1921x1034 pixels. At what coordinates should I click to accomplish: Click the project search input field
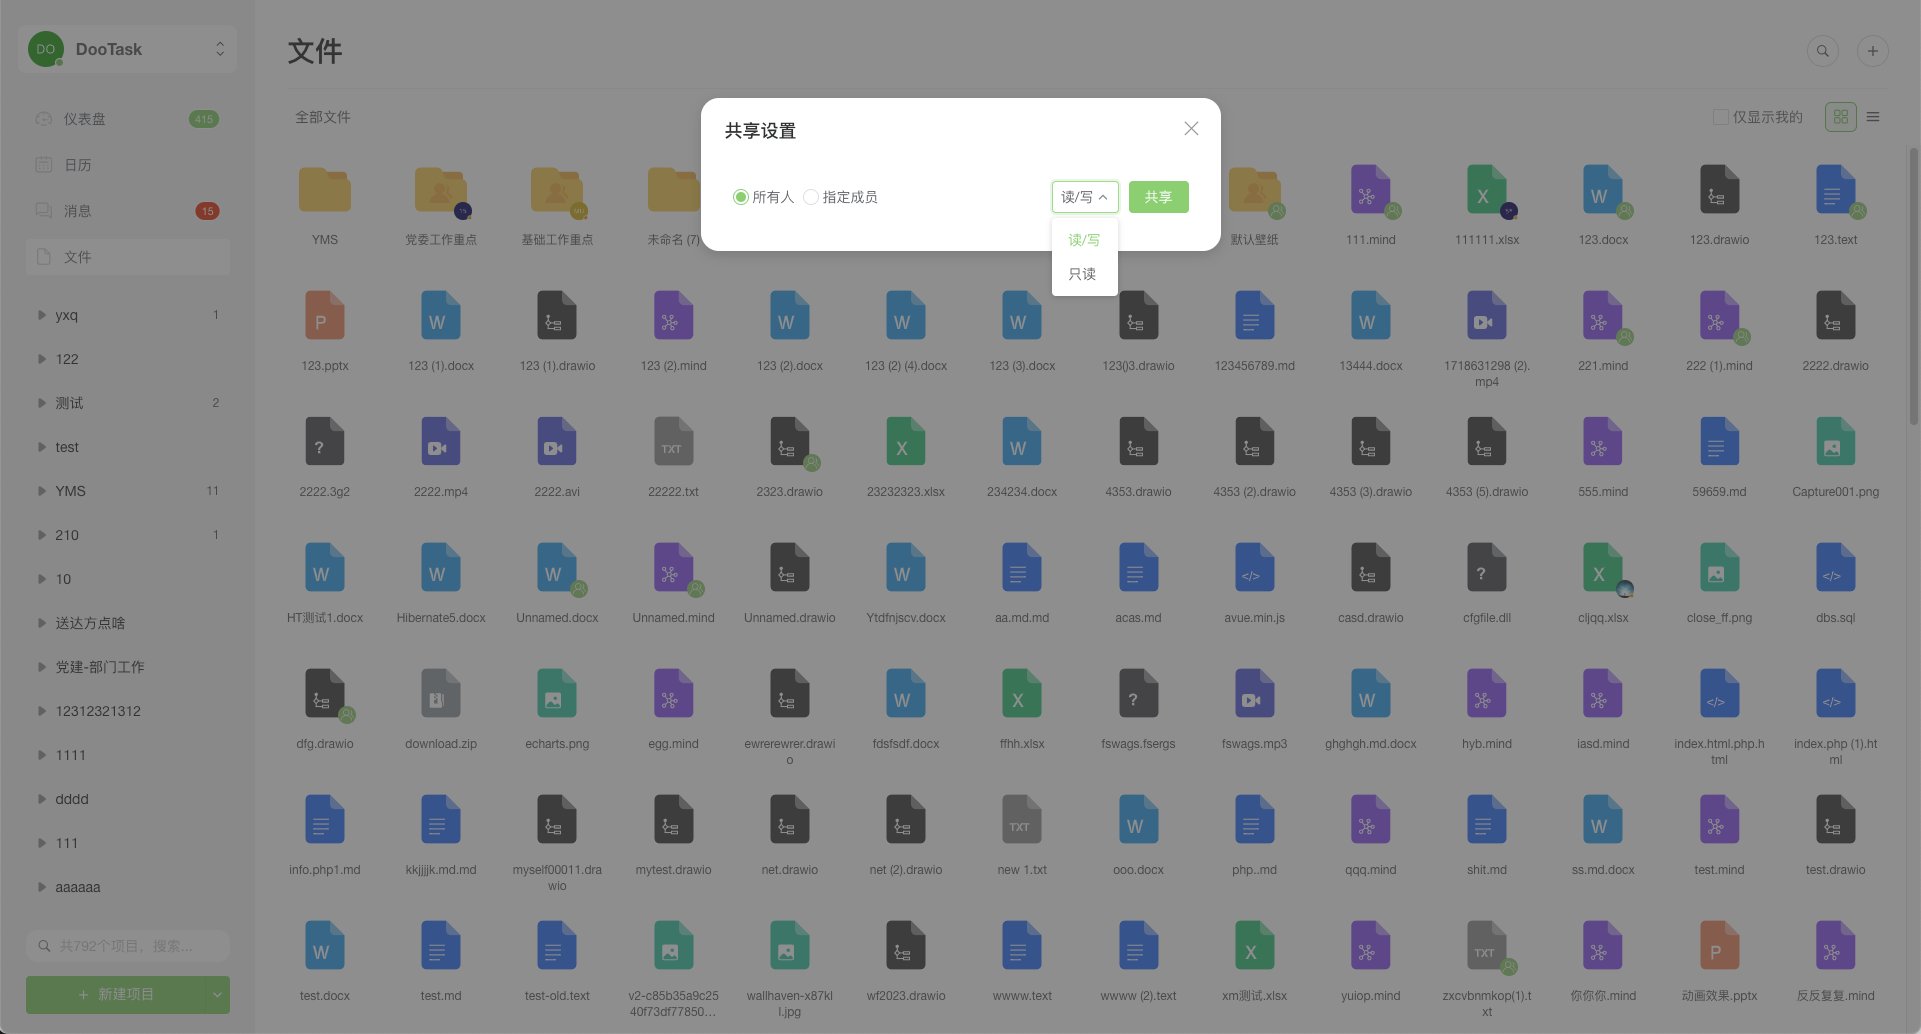pos(130,946)
